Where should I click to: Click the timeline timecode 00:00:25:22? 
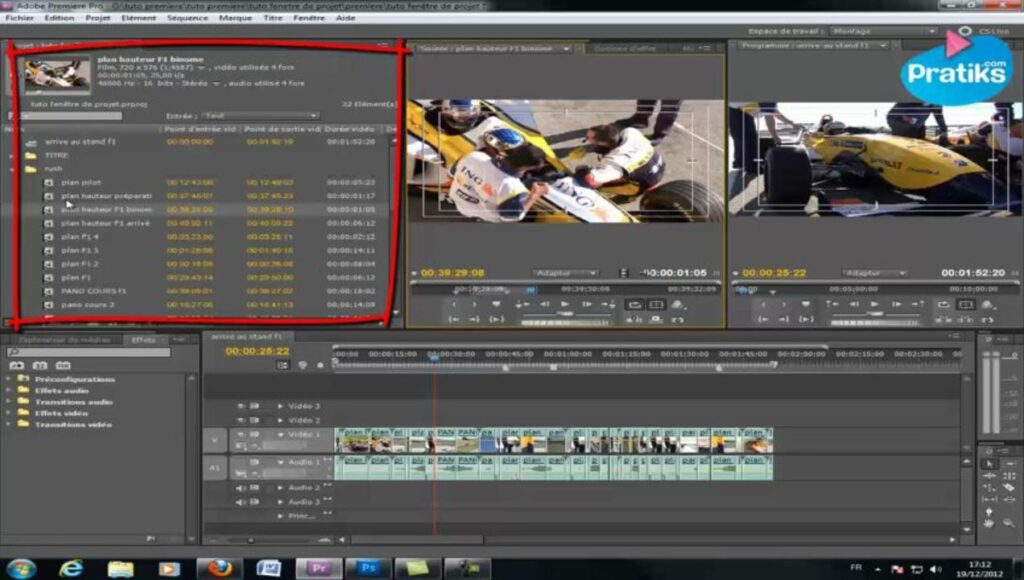click(257, 351)
